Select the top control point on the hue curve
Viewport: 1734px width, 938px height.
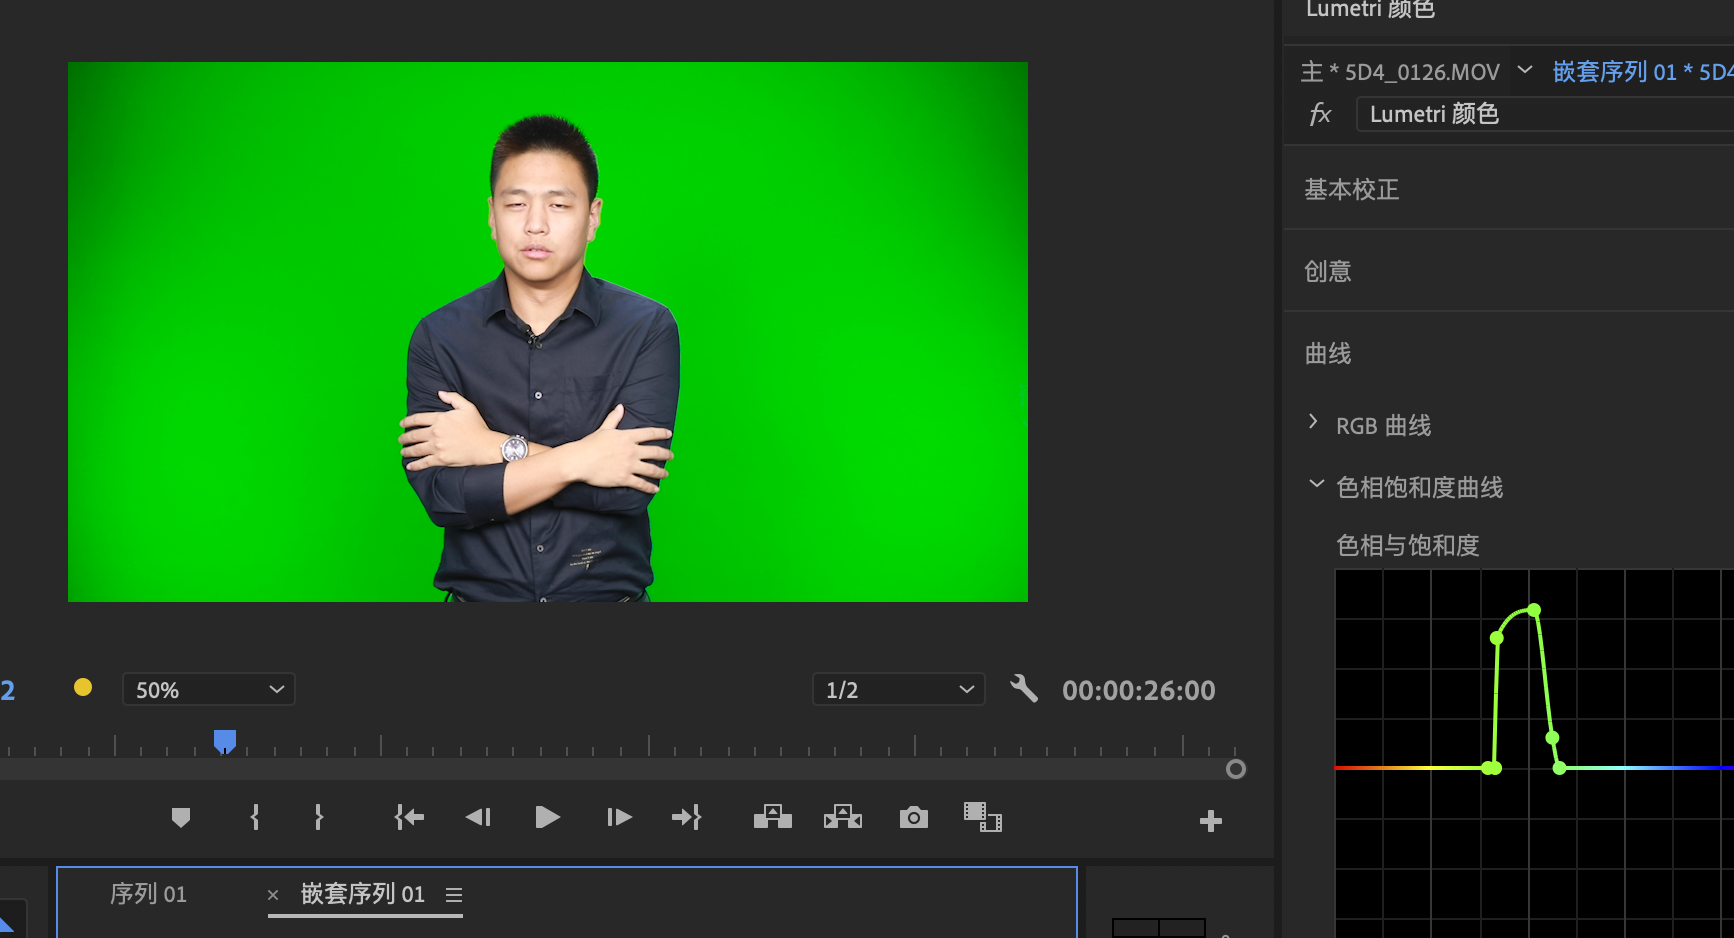(1534, 610)
